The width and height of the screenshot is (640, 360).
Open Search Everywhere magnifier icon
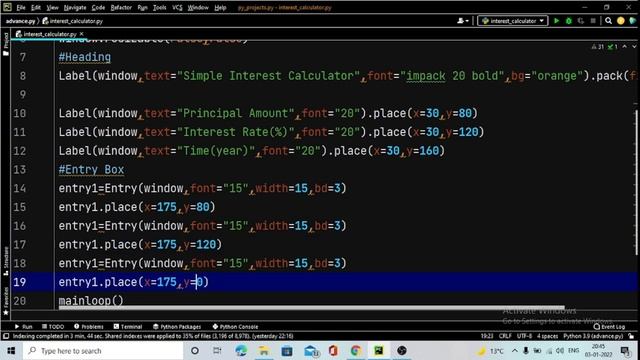click(x=608, y=21)
